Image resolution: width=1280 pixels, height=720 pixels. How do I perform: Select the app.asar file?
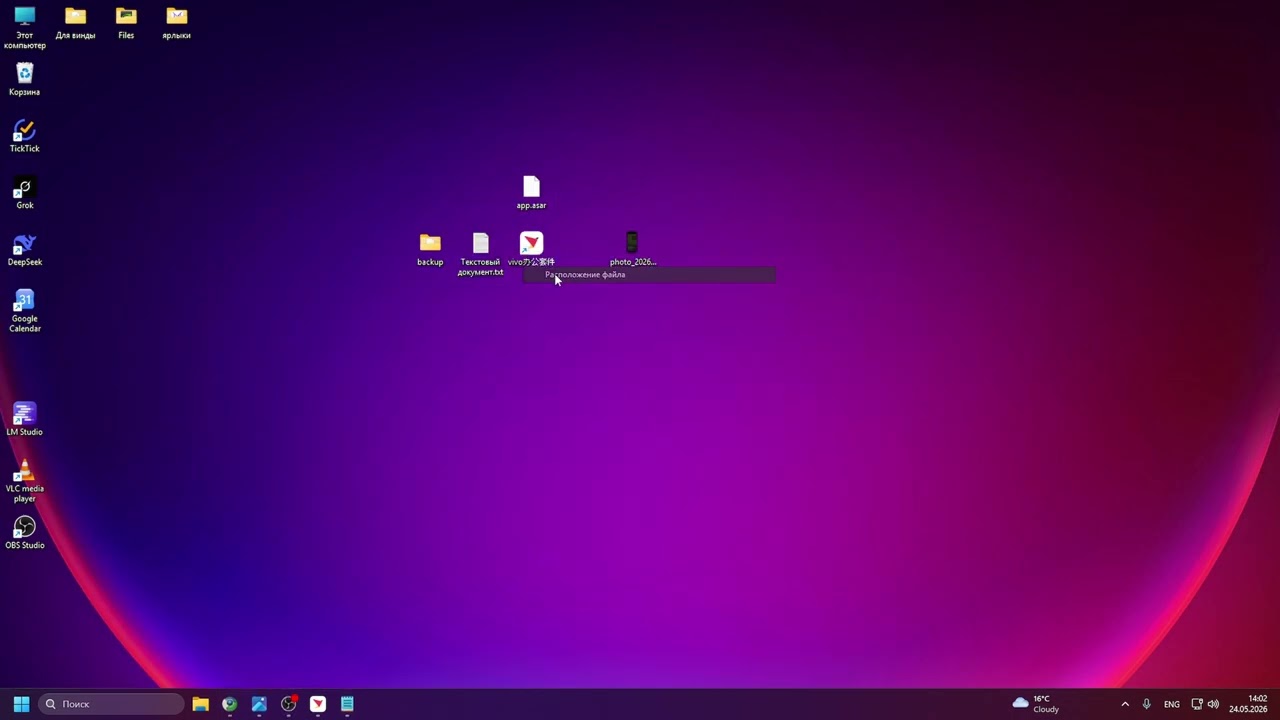pos(531,193)
